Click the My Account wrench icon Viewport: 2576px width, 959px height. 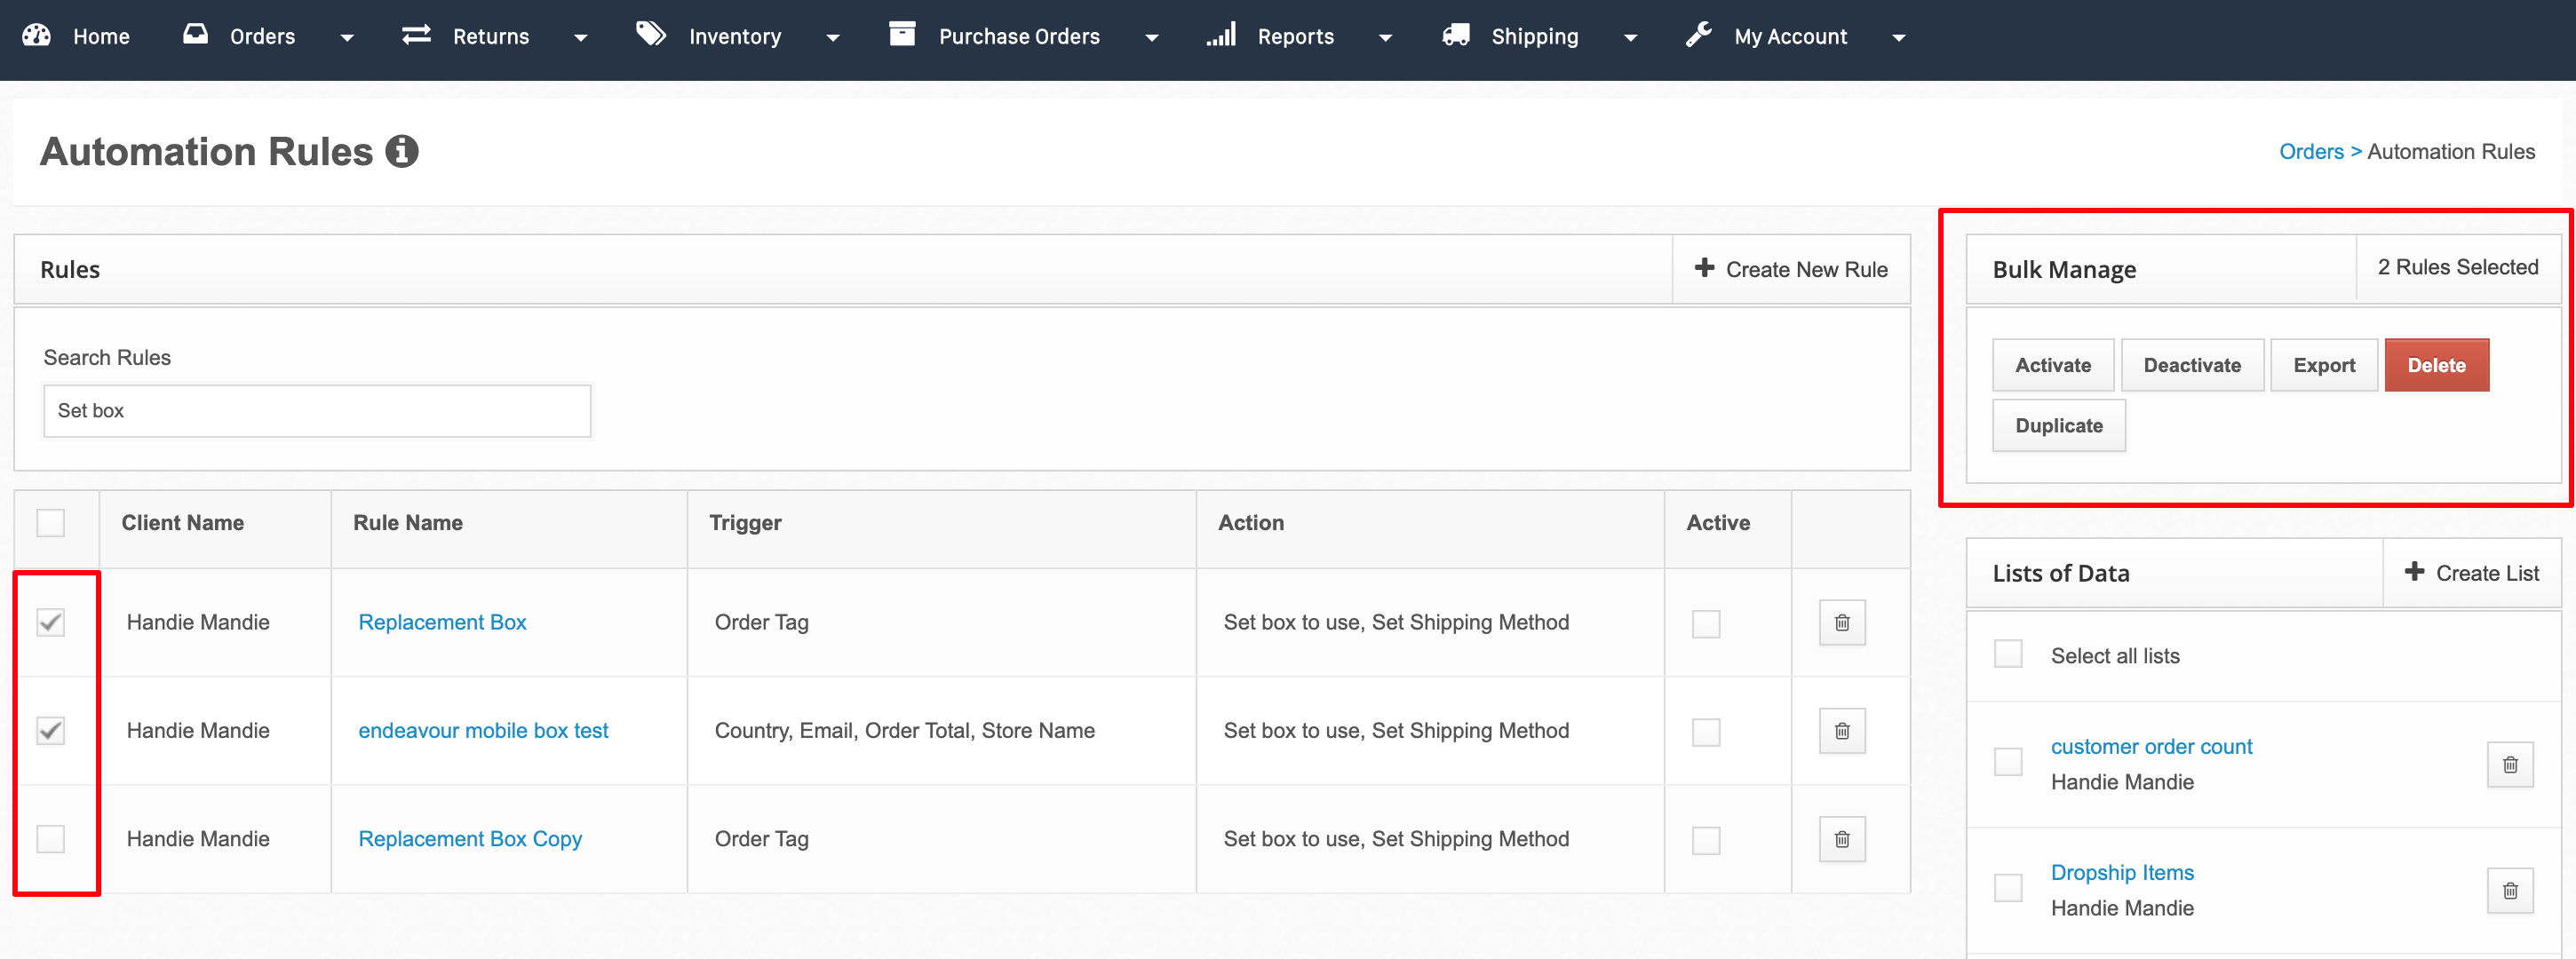[1699, 35]
